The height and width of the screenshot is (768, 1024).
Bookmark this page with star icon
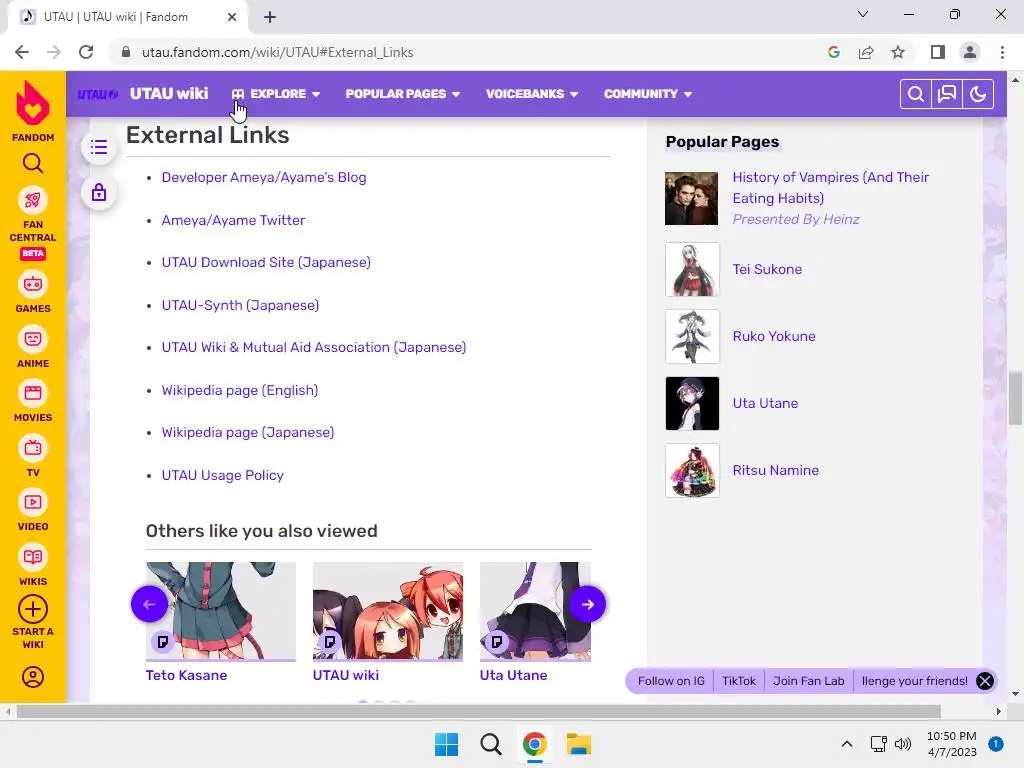click(898, 52)
